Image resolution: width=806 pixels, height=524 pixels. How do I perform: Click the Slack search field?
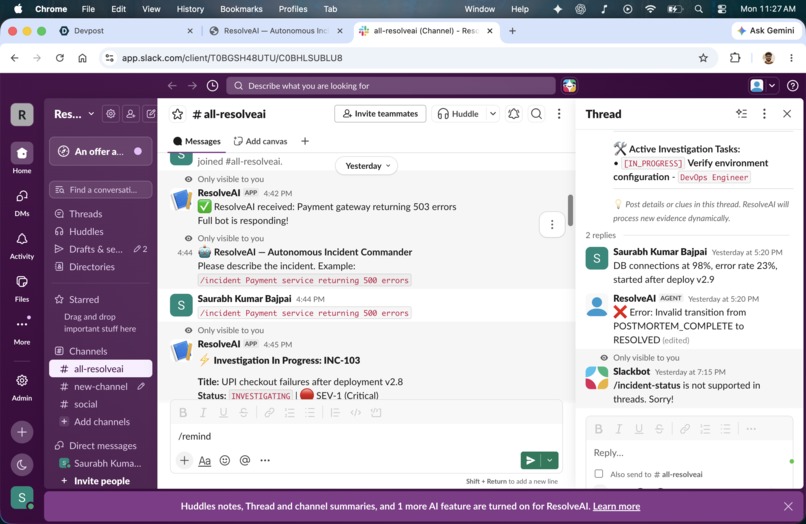click(x=391, y=86)
